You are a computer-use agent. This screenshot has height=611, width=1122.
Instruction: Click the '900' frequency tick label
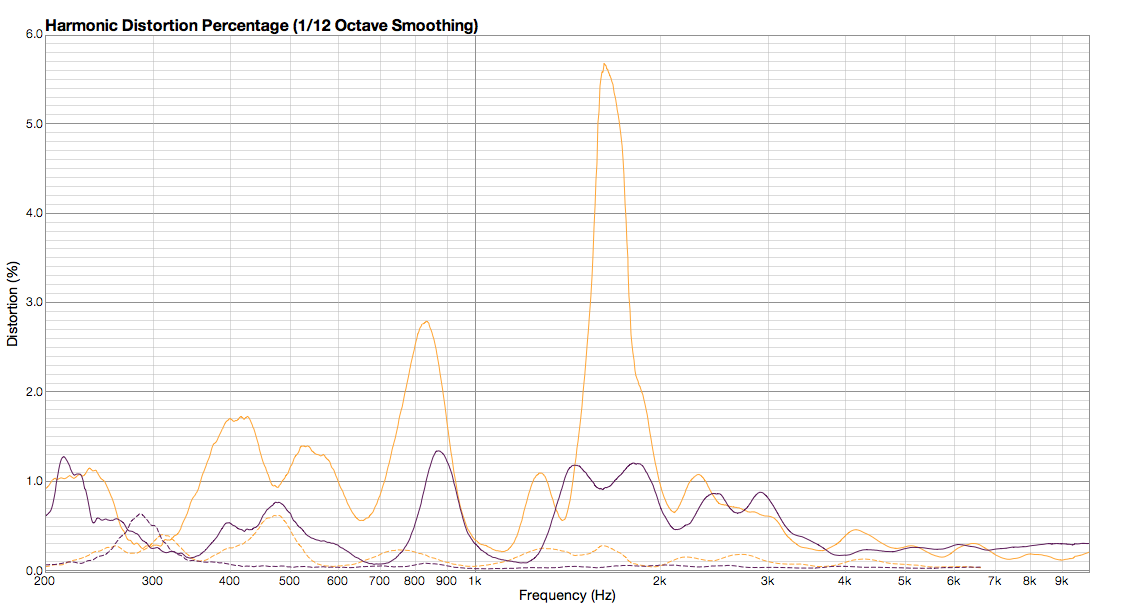click(446, 581)
